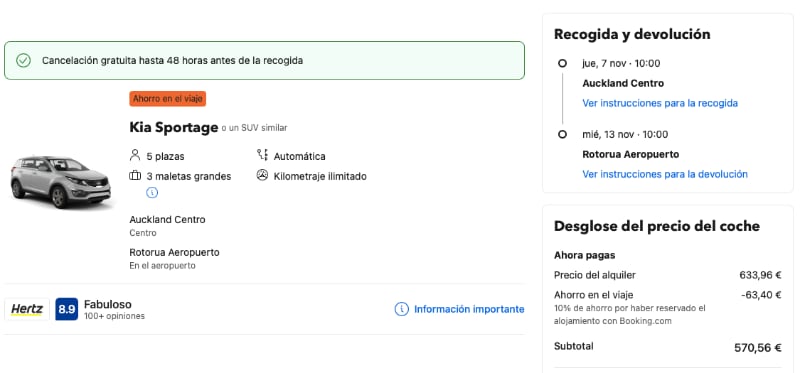
Task: Click 'Auckland Centro' in pickup panel
Action: coord(623,84)
